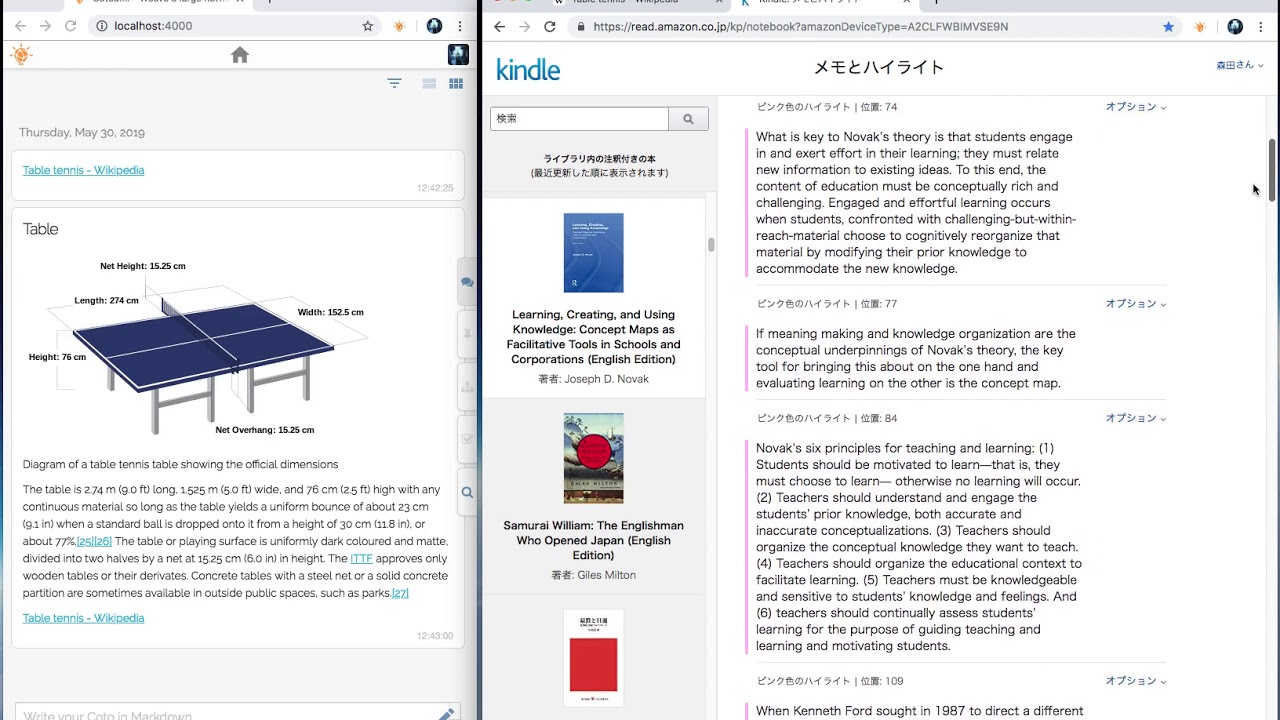Viewport: 1280px width, 720px height.
Task: Click the Kindle book list scrollbar thumb
Action: click(x=712, y=244)
